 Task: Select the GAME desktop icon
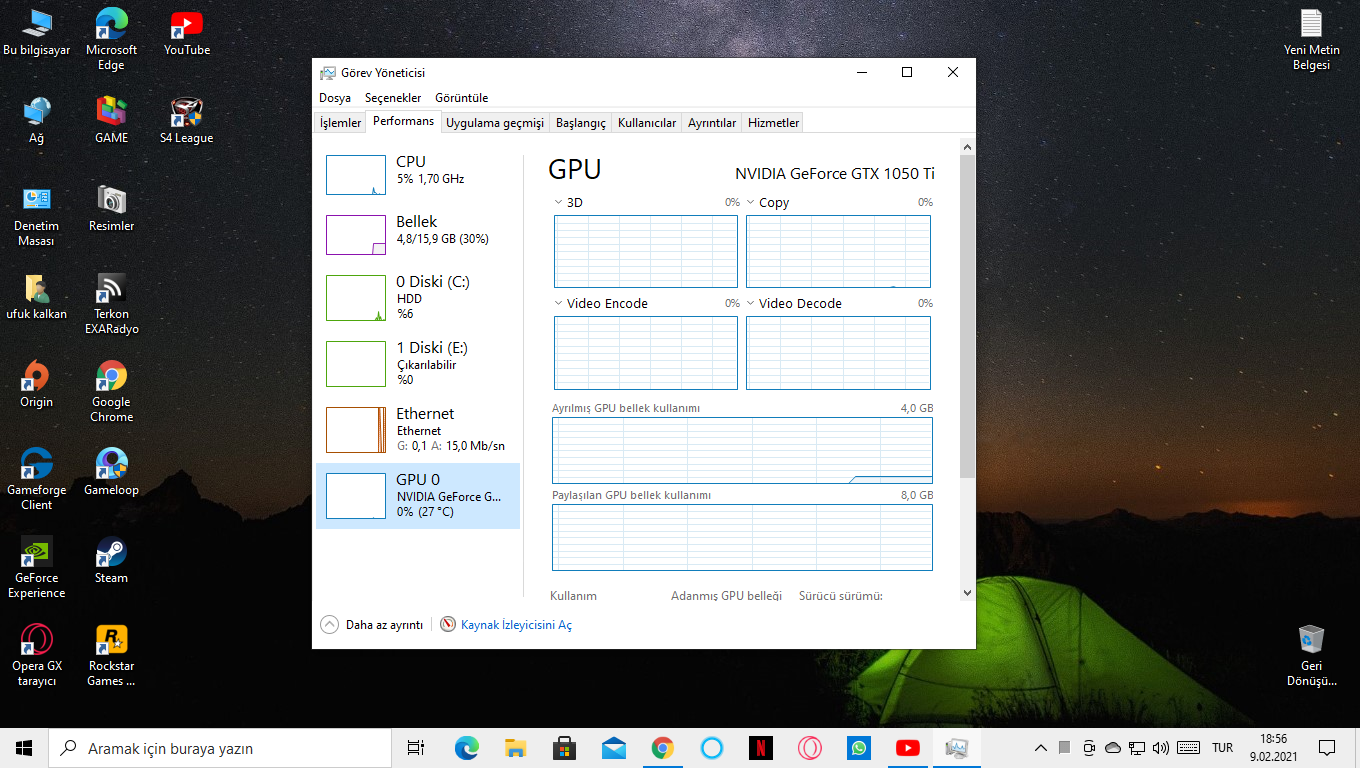(x=111, y=121)
